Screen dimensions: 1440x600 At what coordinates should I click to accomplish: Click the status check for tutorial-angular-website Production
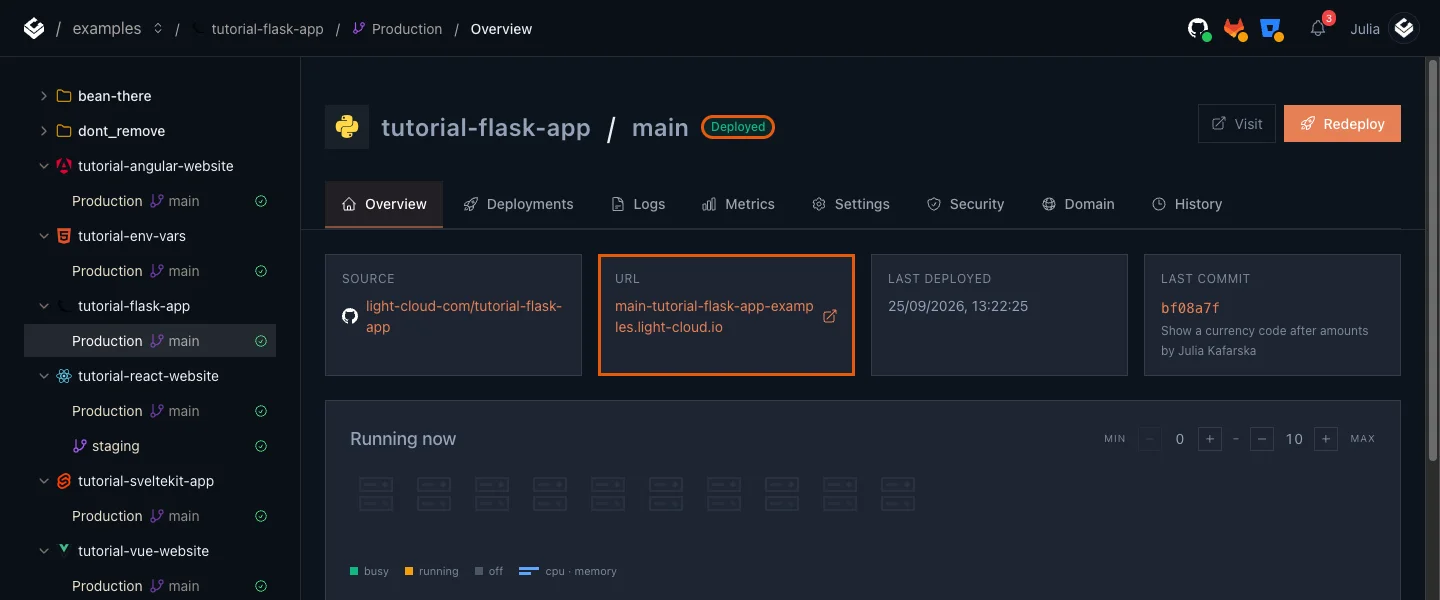[x=261, y=201]
